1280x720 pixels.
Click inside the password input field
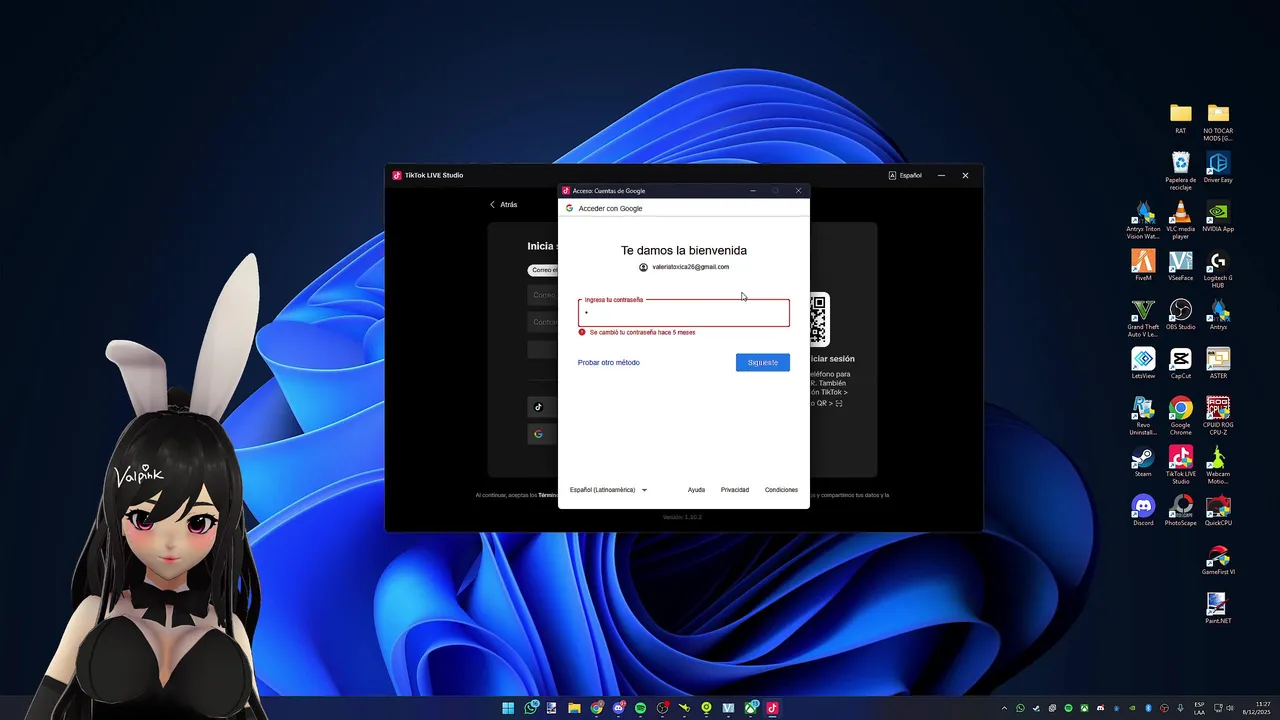click(x=684, y=313)
